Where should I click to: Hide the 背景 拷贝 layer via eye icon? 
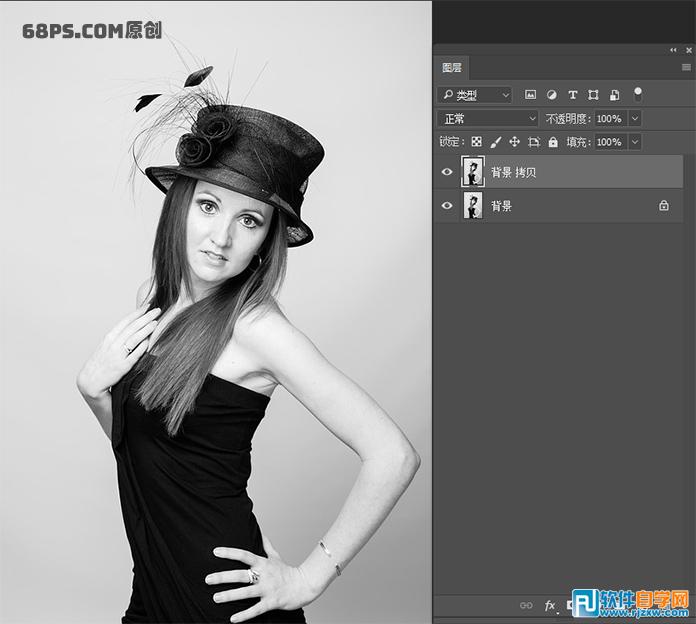(x=447, y=172)
